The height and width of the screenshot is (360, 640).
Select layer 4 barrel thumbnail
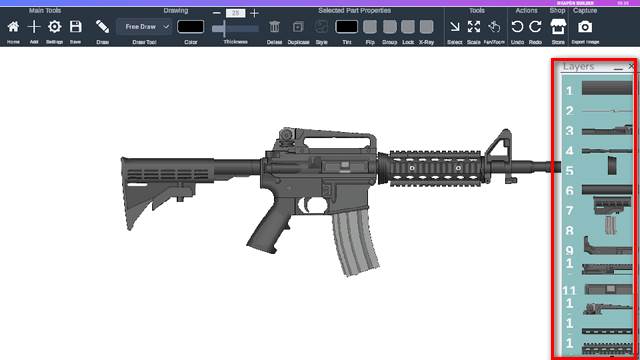607,151
